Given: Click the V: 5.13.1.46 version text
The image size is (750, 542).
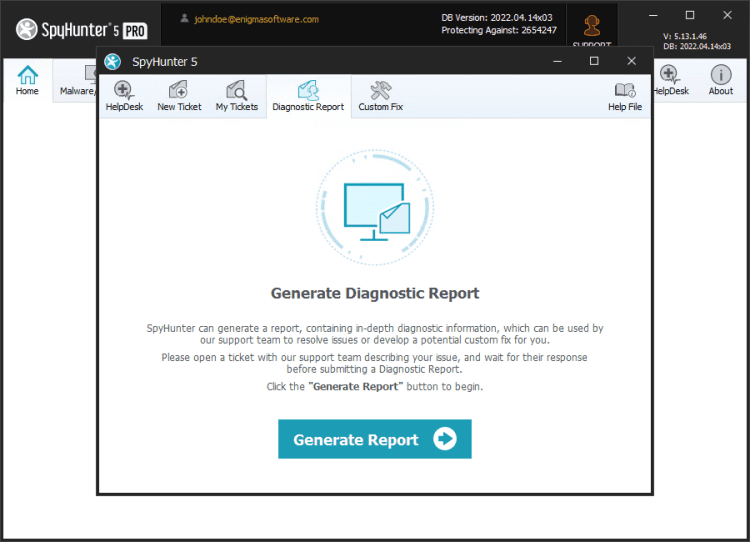Looking at the screenshot, I should [684, 36].
